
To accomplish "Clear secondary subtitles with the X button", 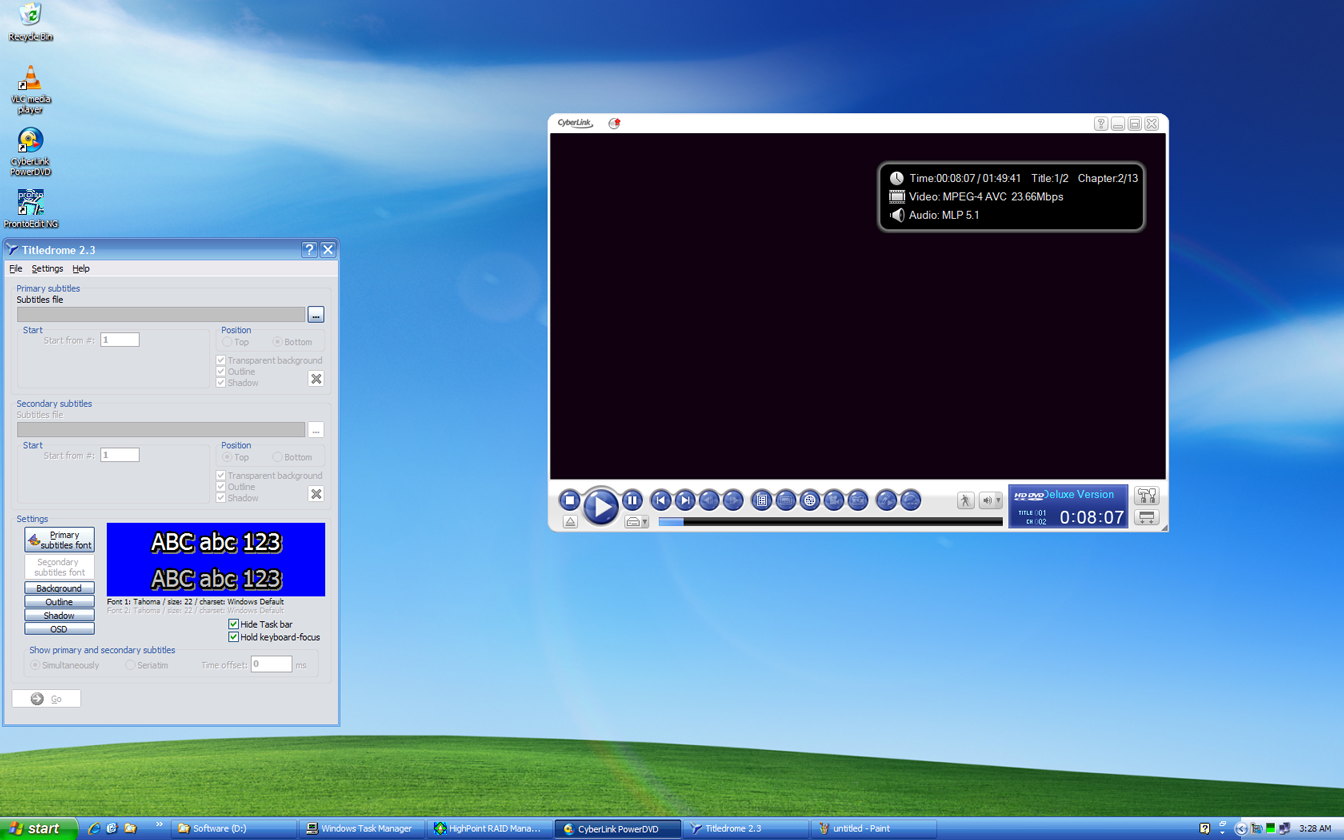I will 316,494.
